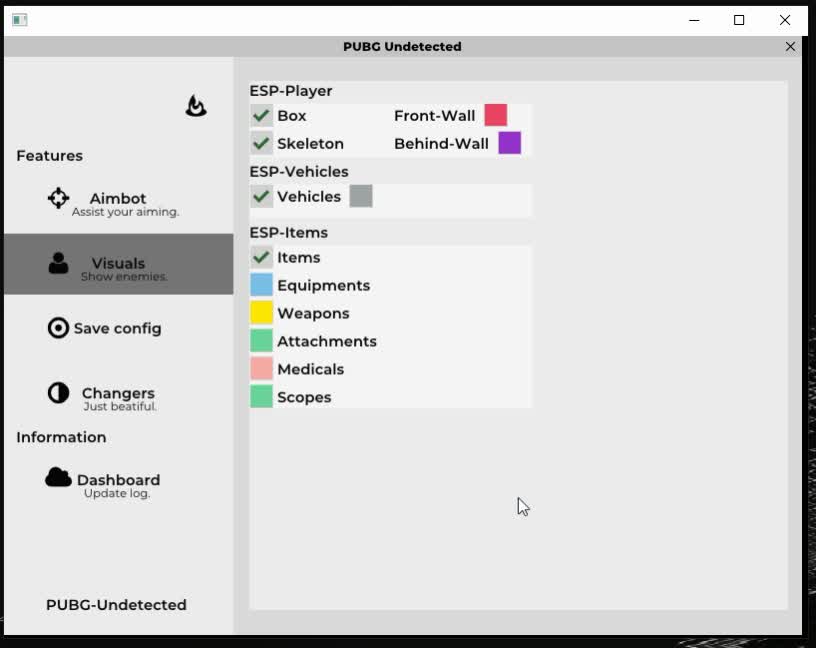Viewport: 816px width, 648px height.
Task: Close the PUBG Undetected inner panel
Action: coord(790,47)
